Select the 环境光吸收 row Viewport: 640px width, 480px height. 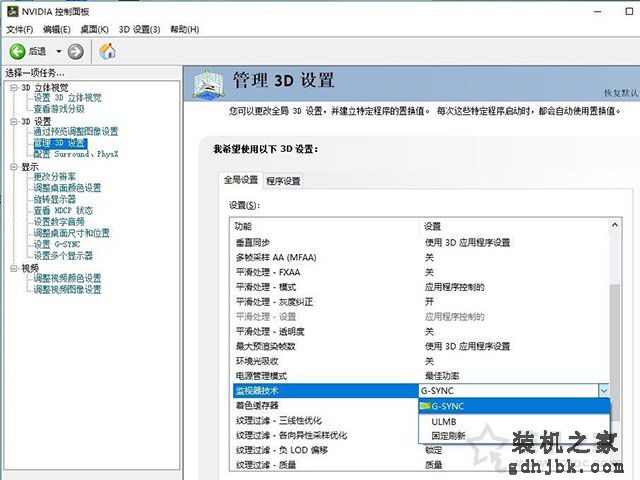point(421,361)
